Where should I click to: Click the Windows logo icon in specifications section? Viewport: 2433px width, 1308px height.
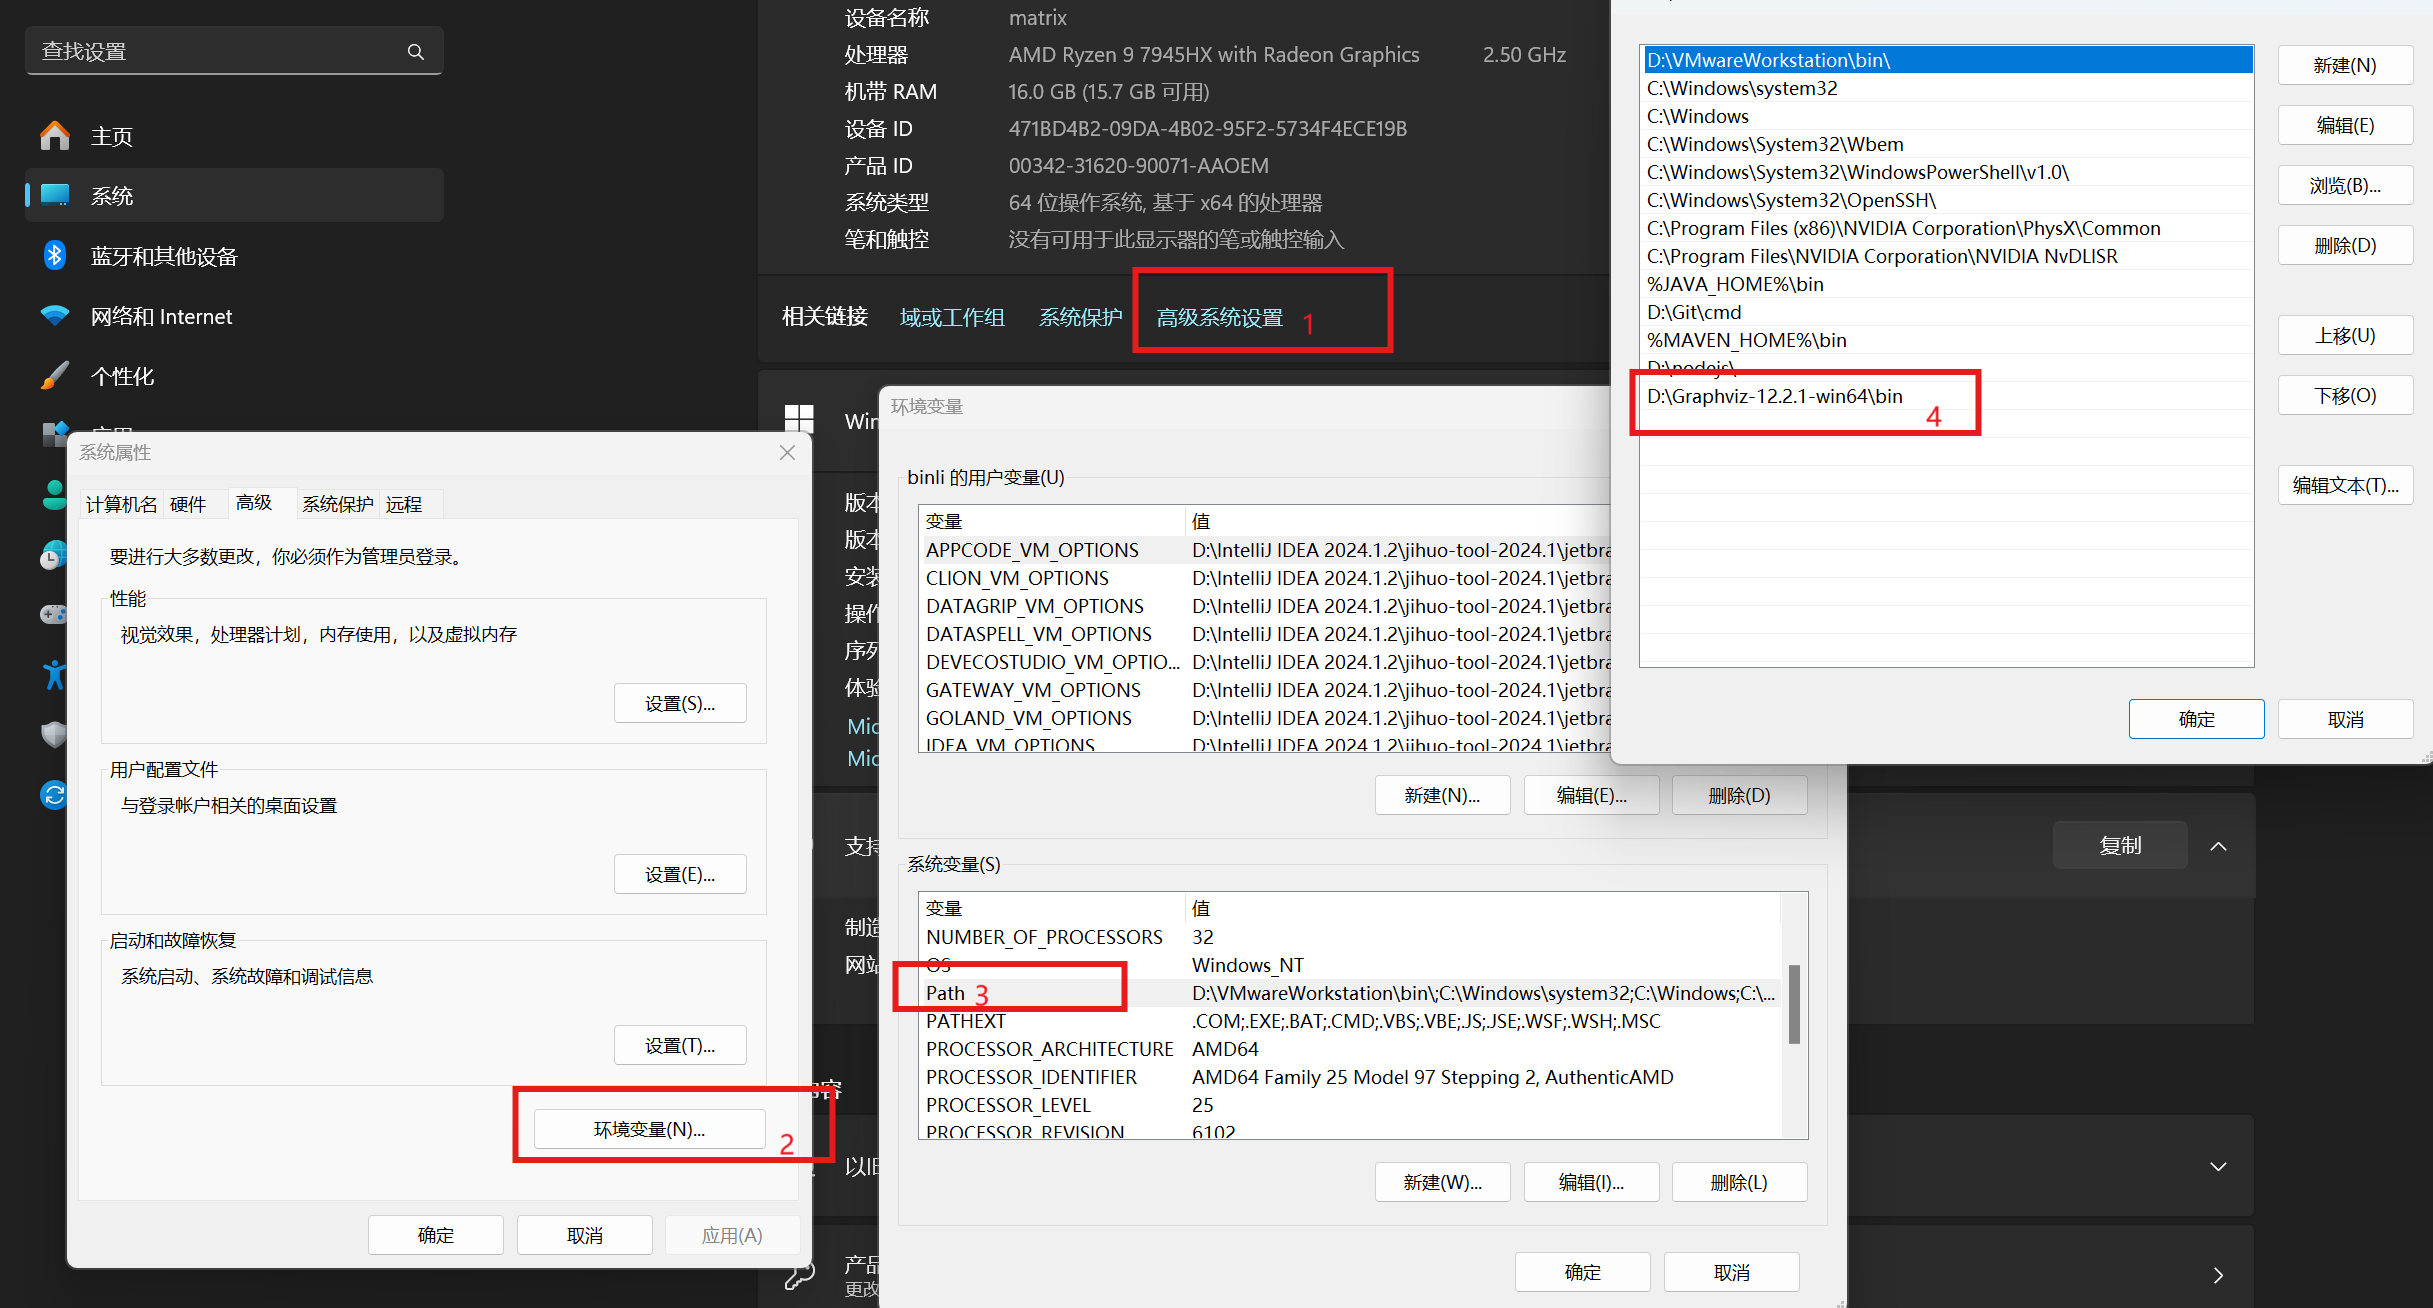click(x=799, y=420)
